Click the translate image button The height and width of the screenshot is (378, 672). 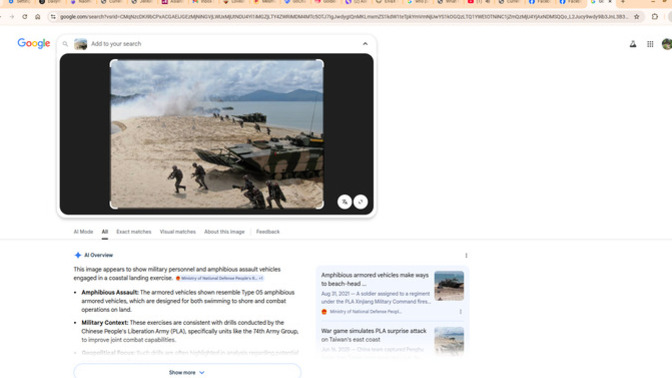[x=344, y=202]
